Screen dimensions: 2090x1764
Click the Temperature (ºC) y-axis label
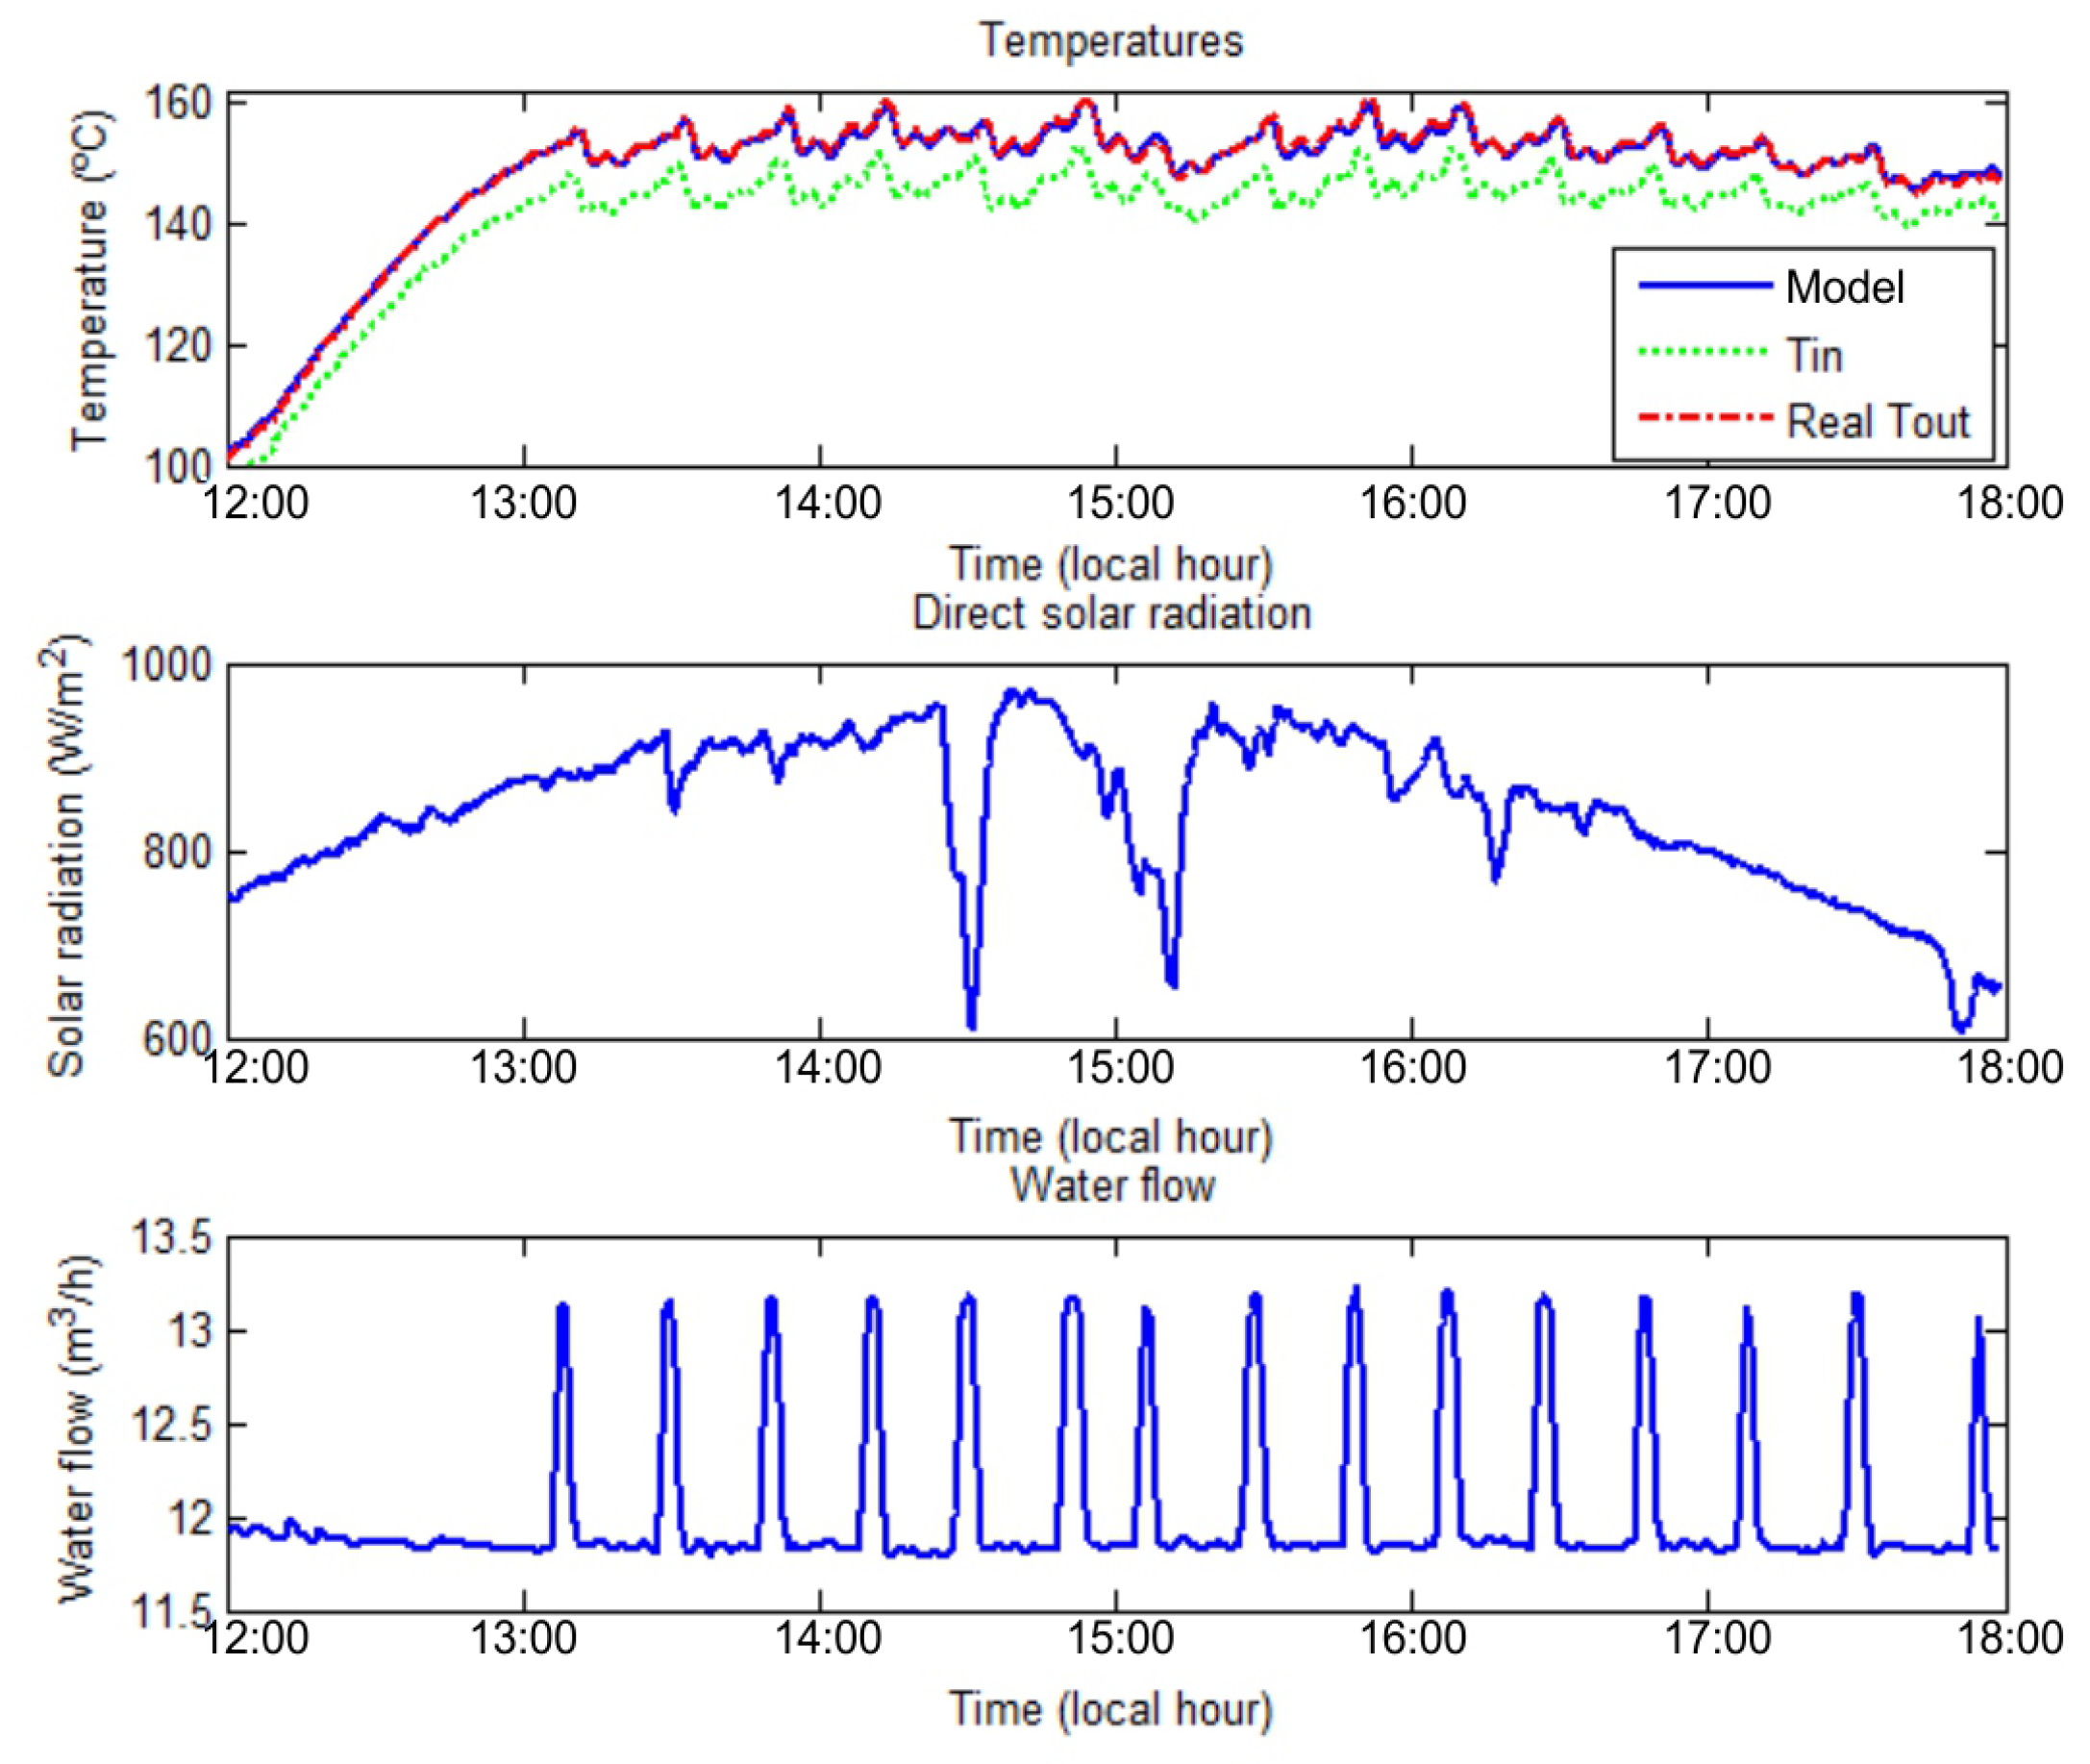[x=89, y=281]
